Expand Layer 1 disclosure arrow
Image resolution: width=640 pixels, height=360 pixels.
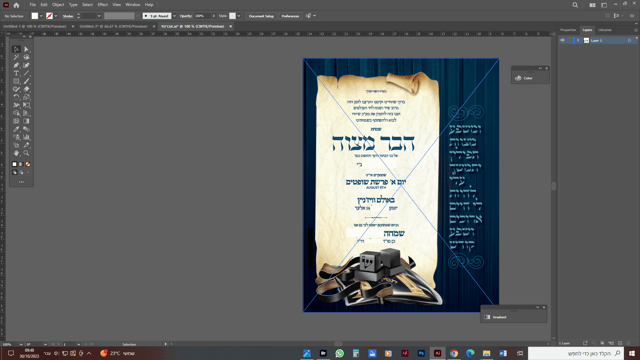[x=578, y=40]
